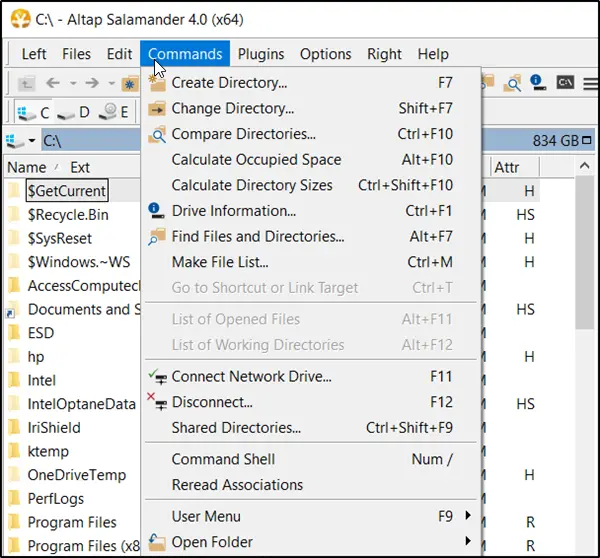Open back history dropdown arrow

click(x=73, y=83)
